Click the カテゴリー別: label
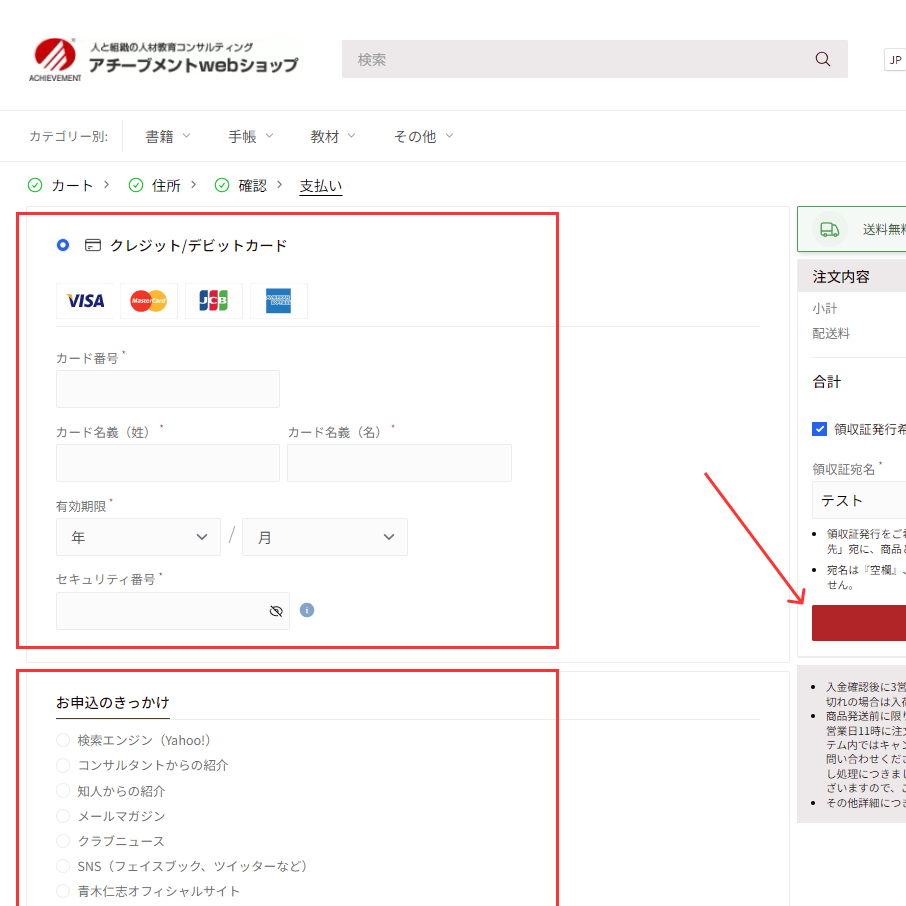Image resolution: width=906 pixels, height=906 pixels. tap(69, 136)
